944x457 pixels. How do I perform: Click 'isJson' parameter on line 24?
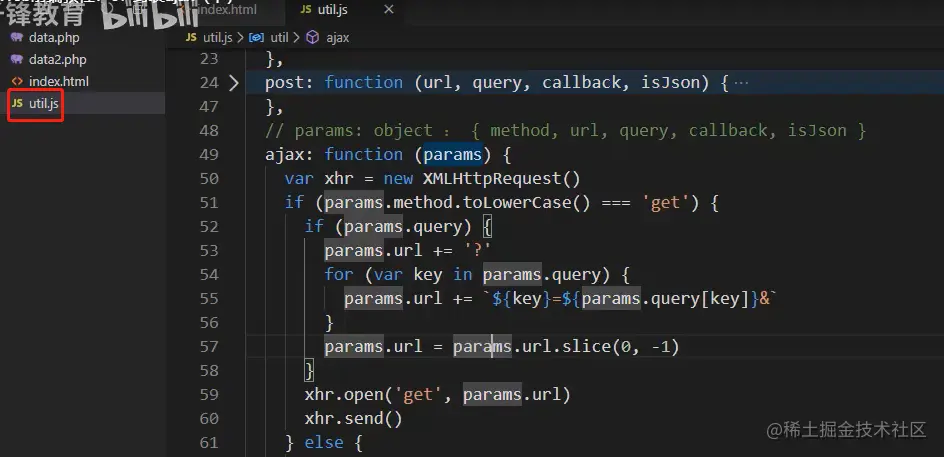tap(669, 82)
